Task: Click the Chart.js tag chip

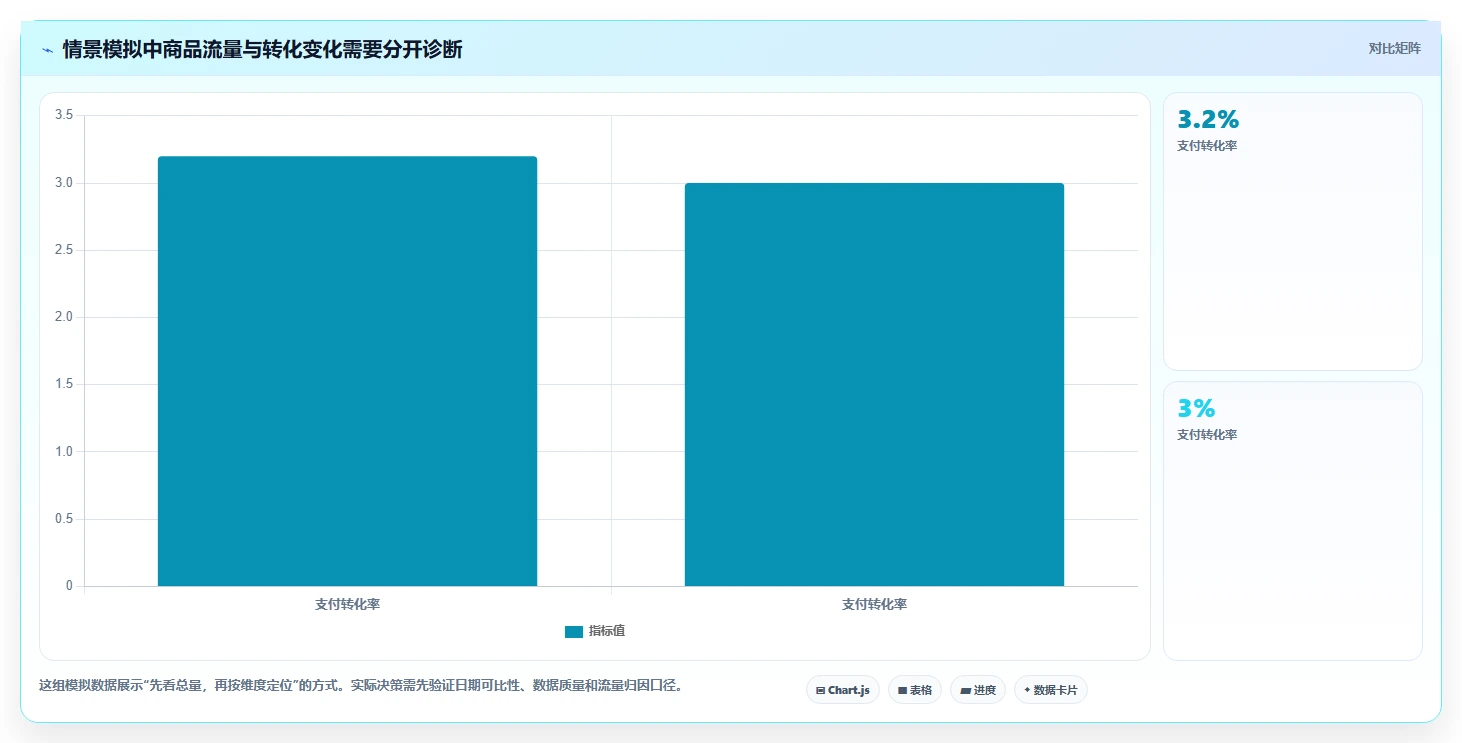Action: [843, 690]
